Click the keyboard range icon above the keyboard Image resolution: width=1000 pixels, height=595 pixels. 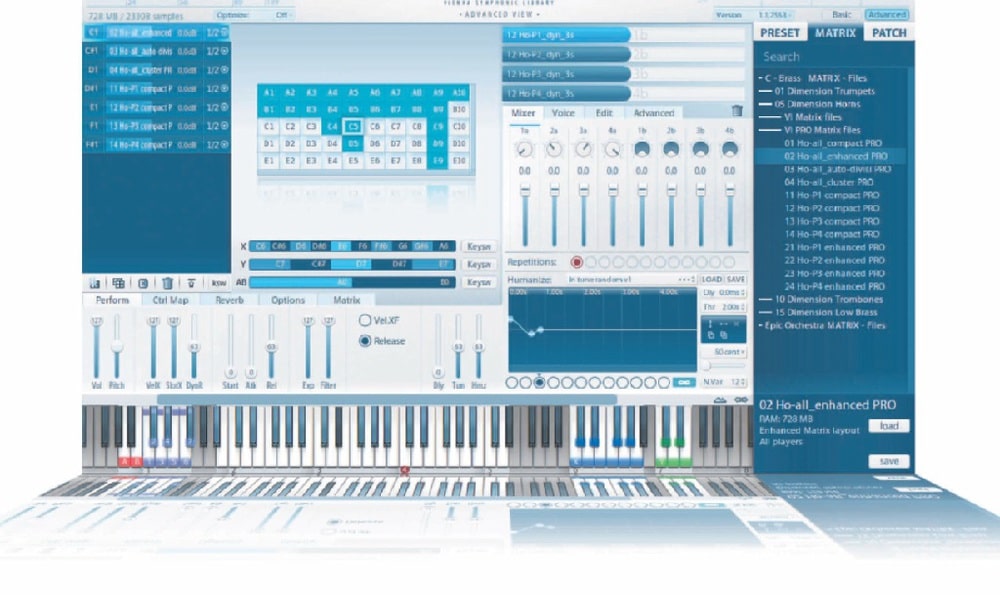pos(720,400)
